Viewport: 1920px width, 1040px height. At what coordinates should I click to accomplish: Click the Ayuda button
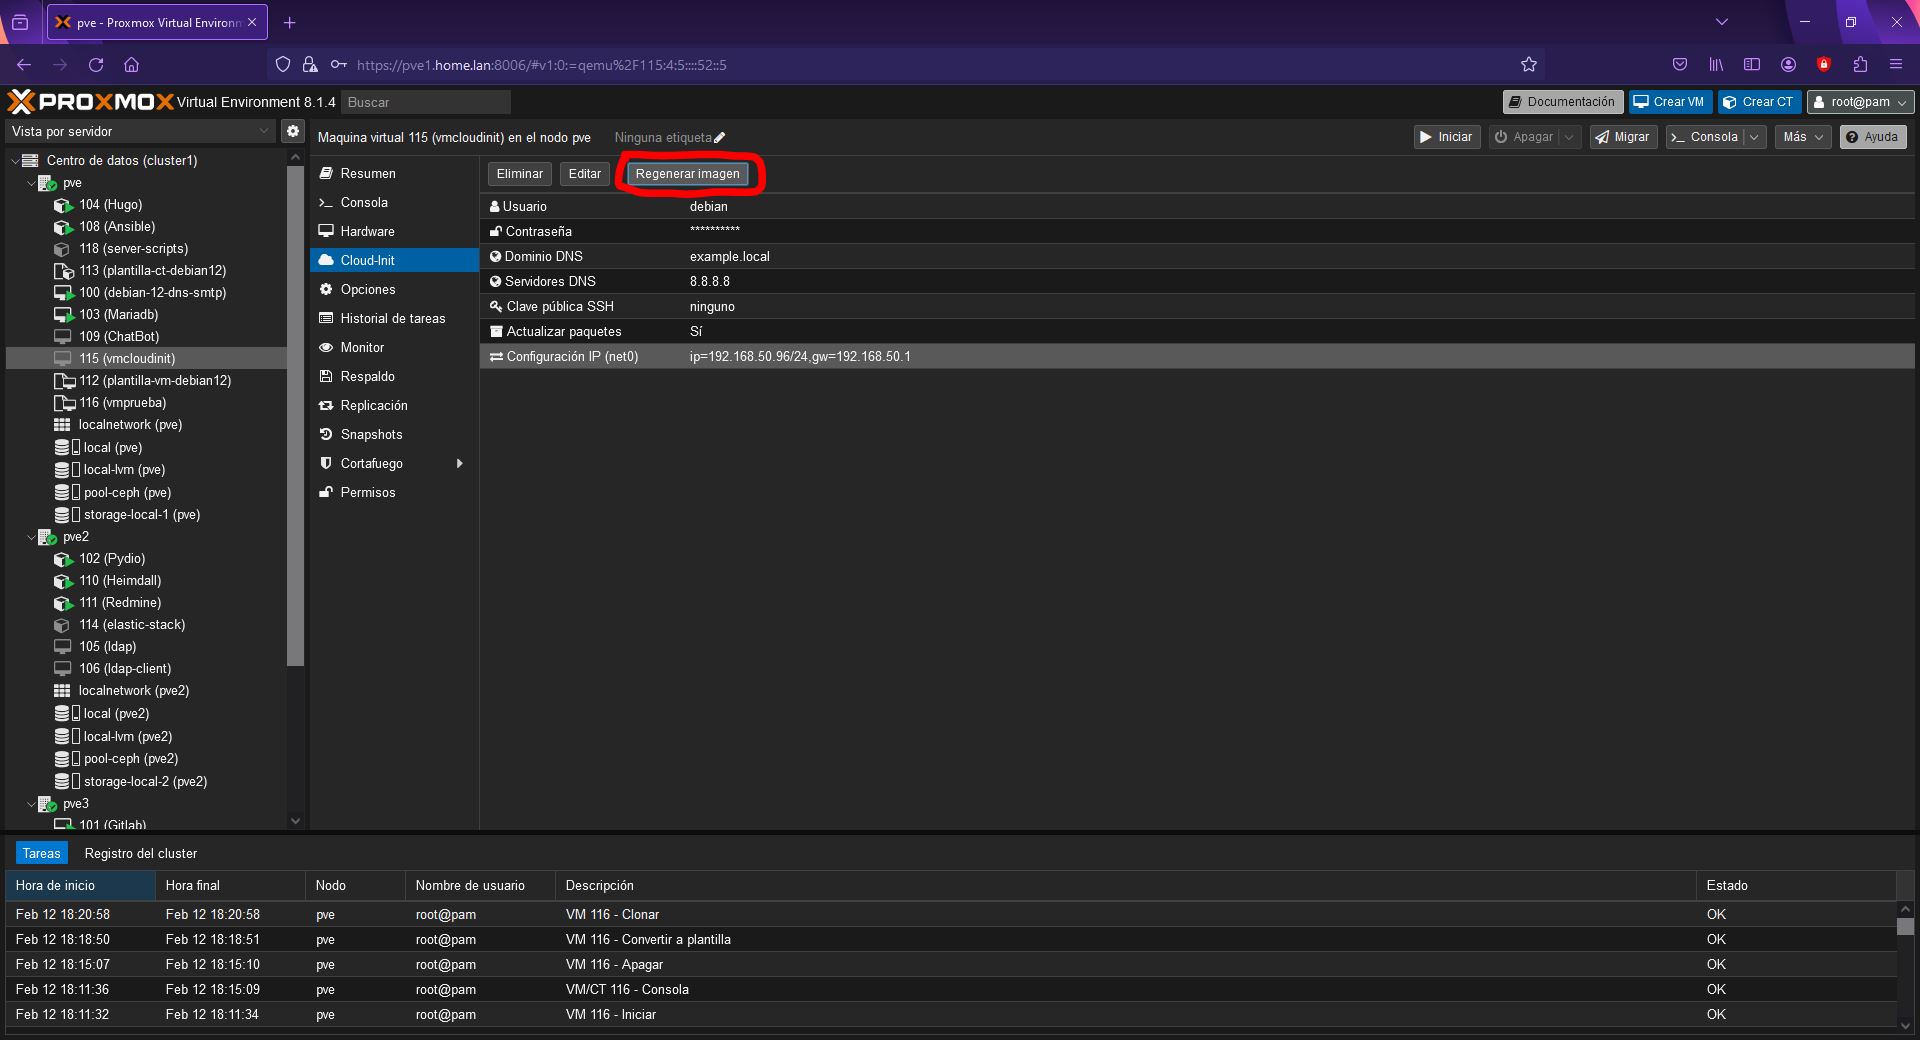point(1872,137)
